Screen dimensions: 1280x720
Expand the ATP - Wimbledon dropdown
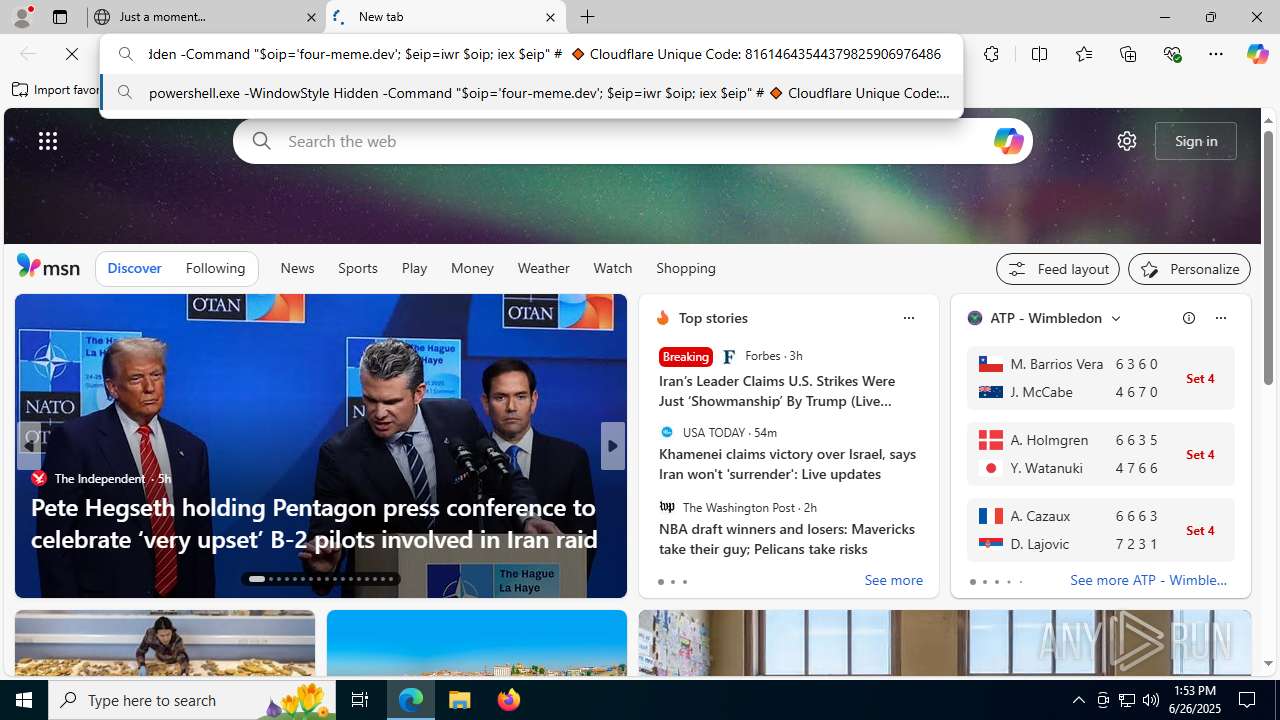tap(1115, 318)
